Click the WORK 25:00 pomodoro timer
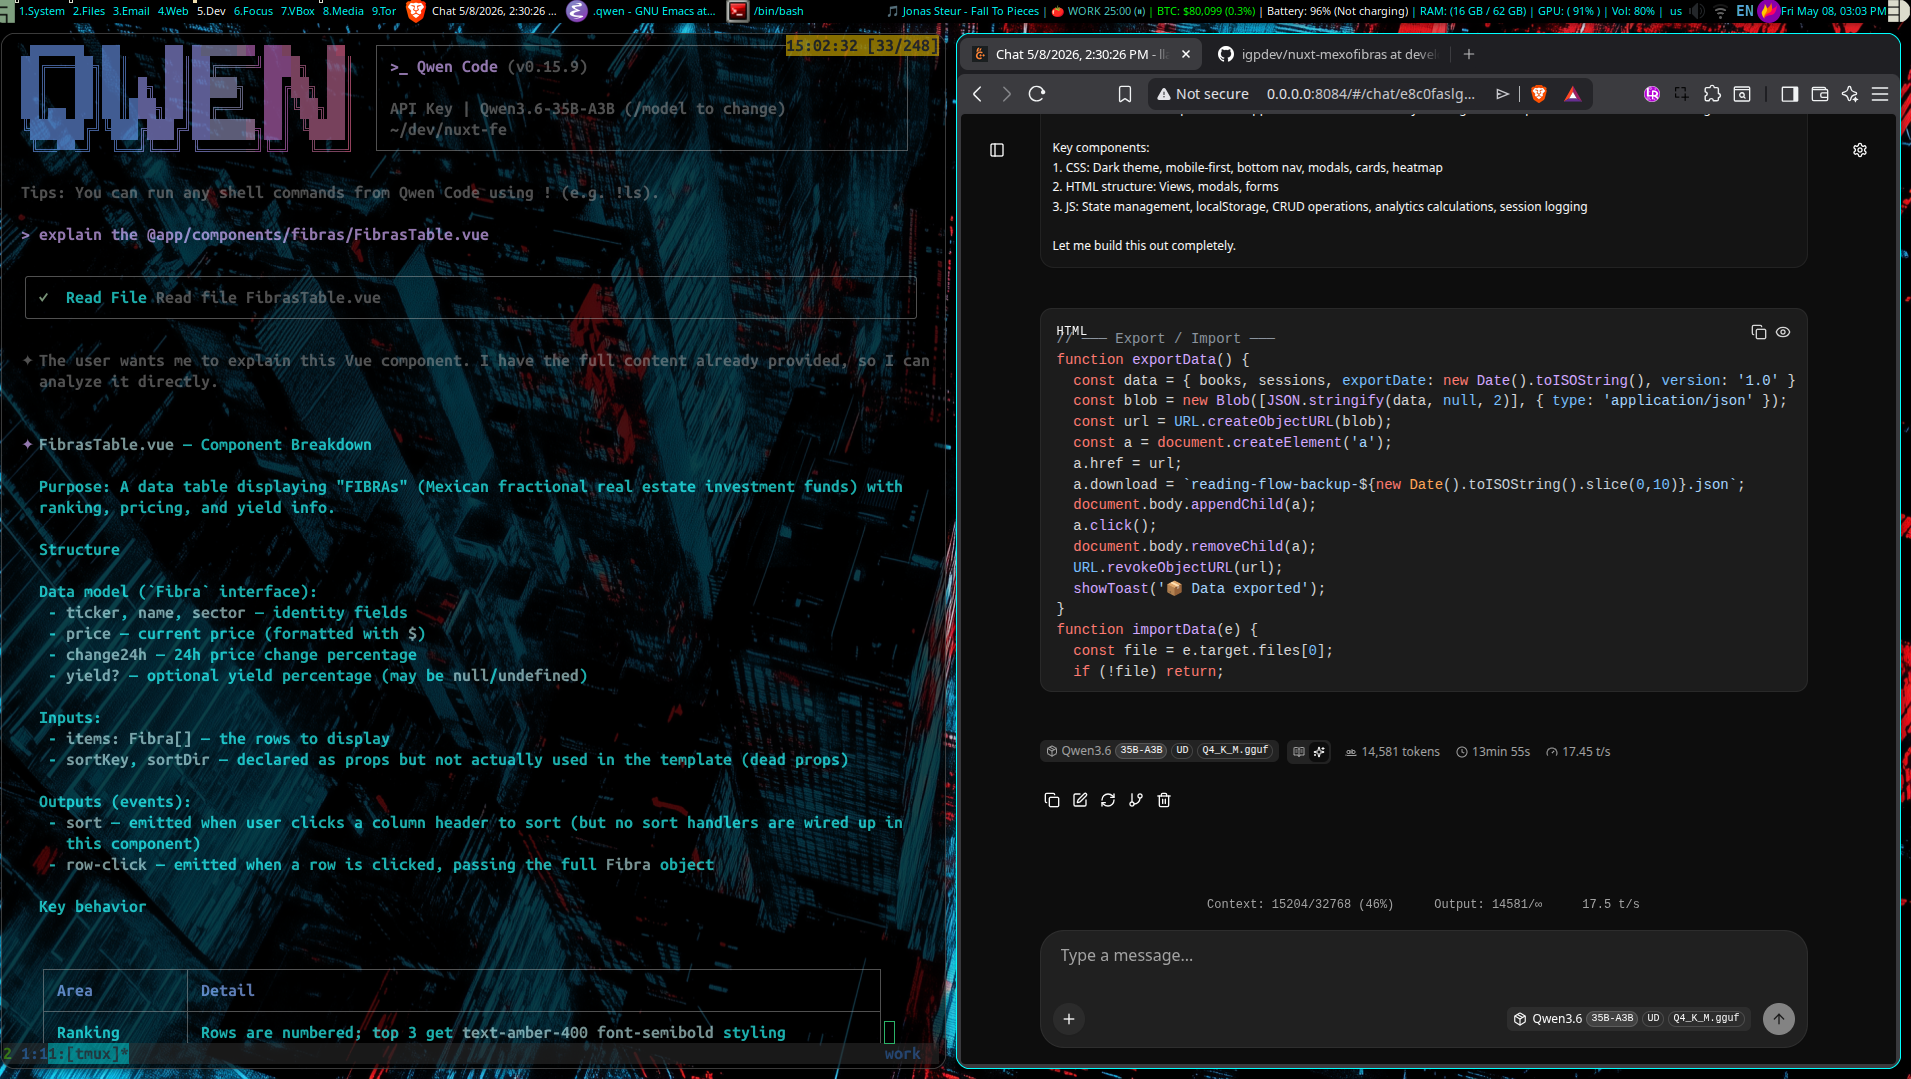The height and width of the screenshot is (1079, 1911). [1098, 11]
